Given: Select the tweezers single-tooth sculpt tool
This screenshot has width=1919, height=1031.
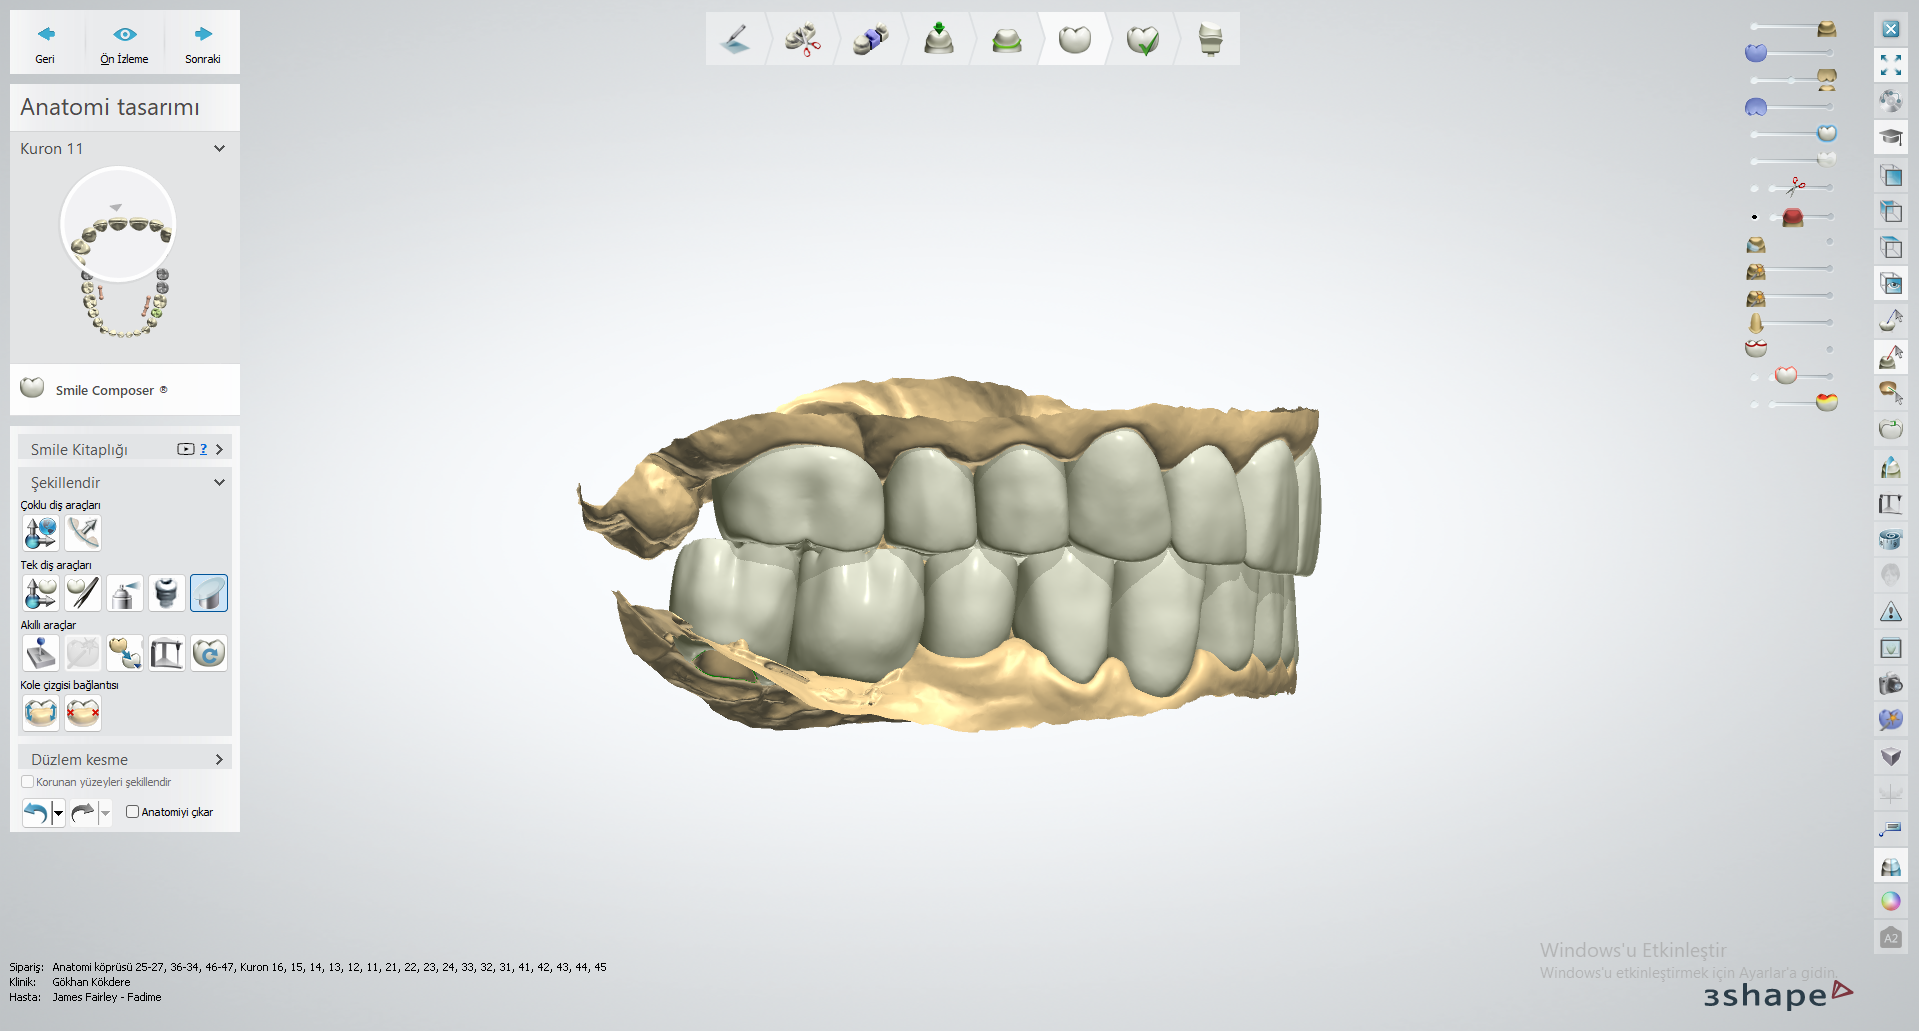Looking at the screenshot, I should [x=83, y=593].
